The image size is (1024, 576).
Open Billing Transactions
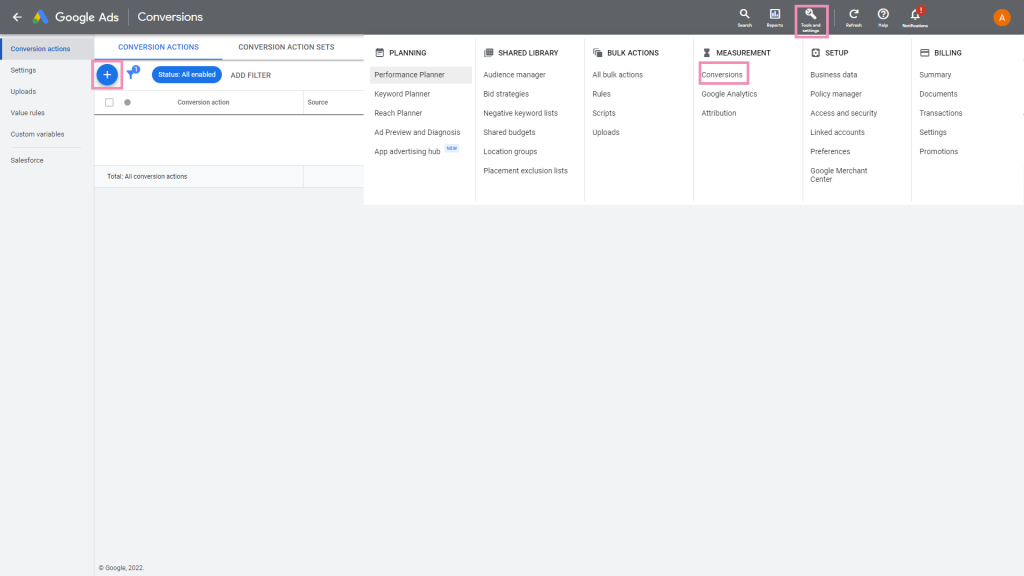[x=941, y=113]
